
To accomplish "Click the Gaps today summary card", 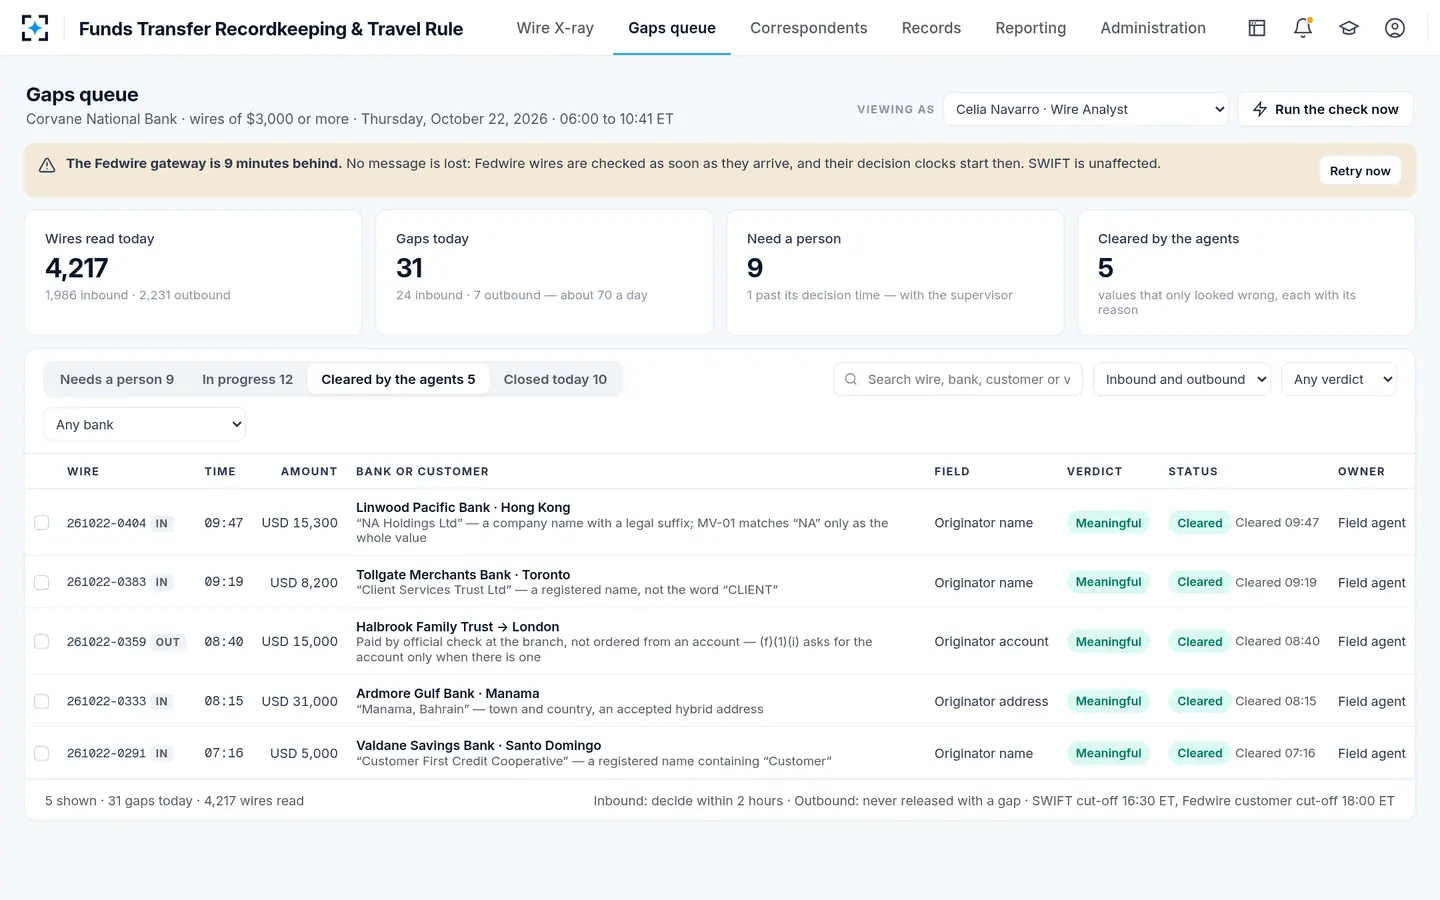I will point(544,272).
